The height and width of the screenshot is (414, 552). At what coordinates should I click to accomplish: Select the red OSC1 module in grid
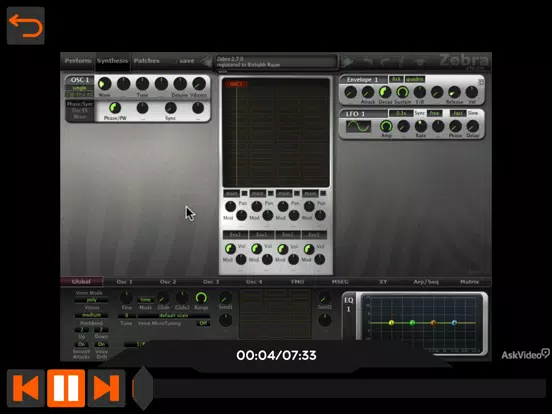236,84
